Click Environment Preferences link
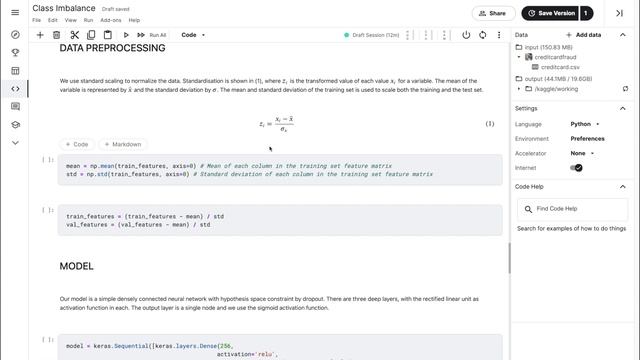 click(587, 139)
